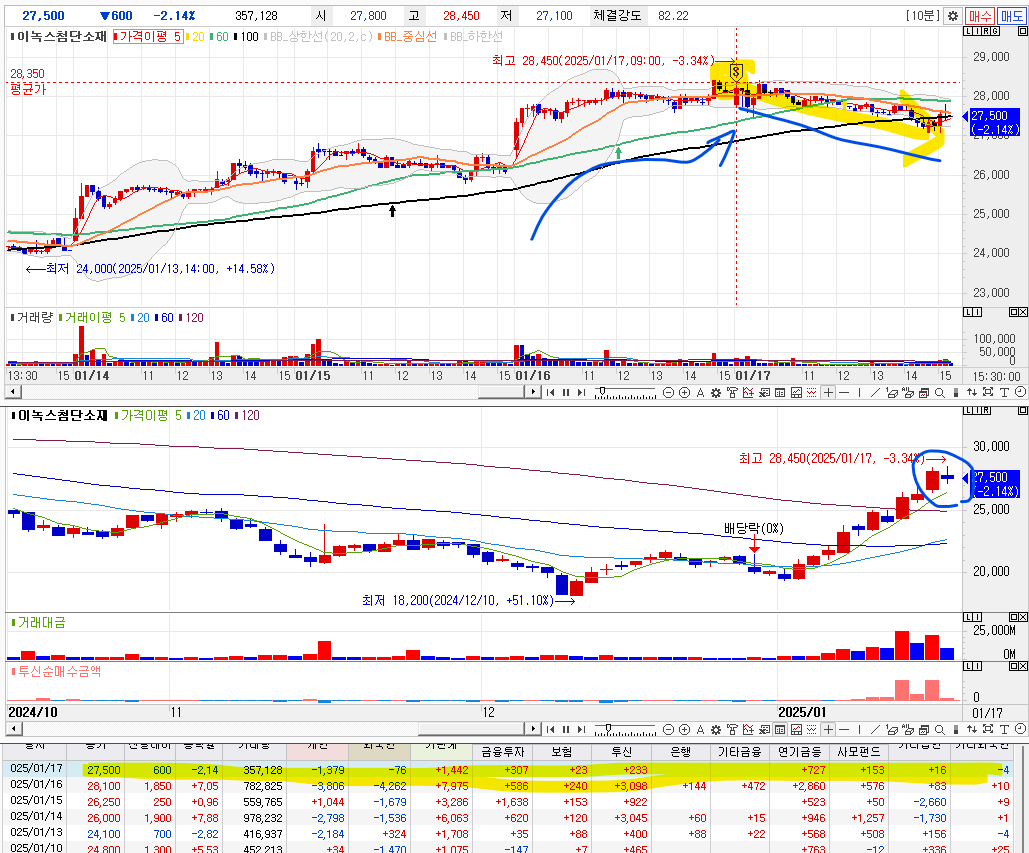Viewport: 1029px width, 853px height.
Task: Click the clock icon in upper toolbar
Action: click(1020, 392)
